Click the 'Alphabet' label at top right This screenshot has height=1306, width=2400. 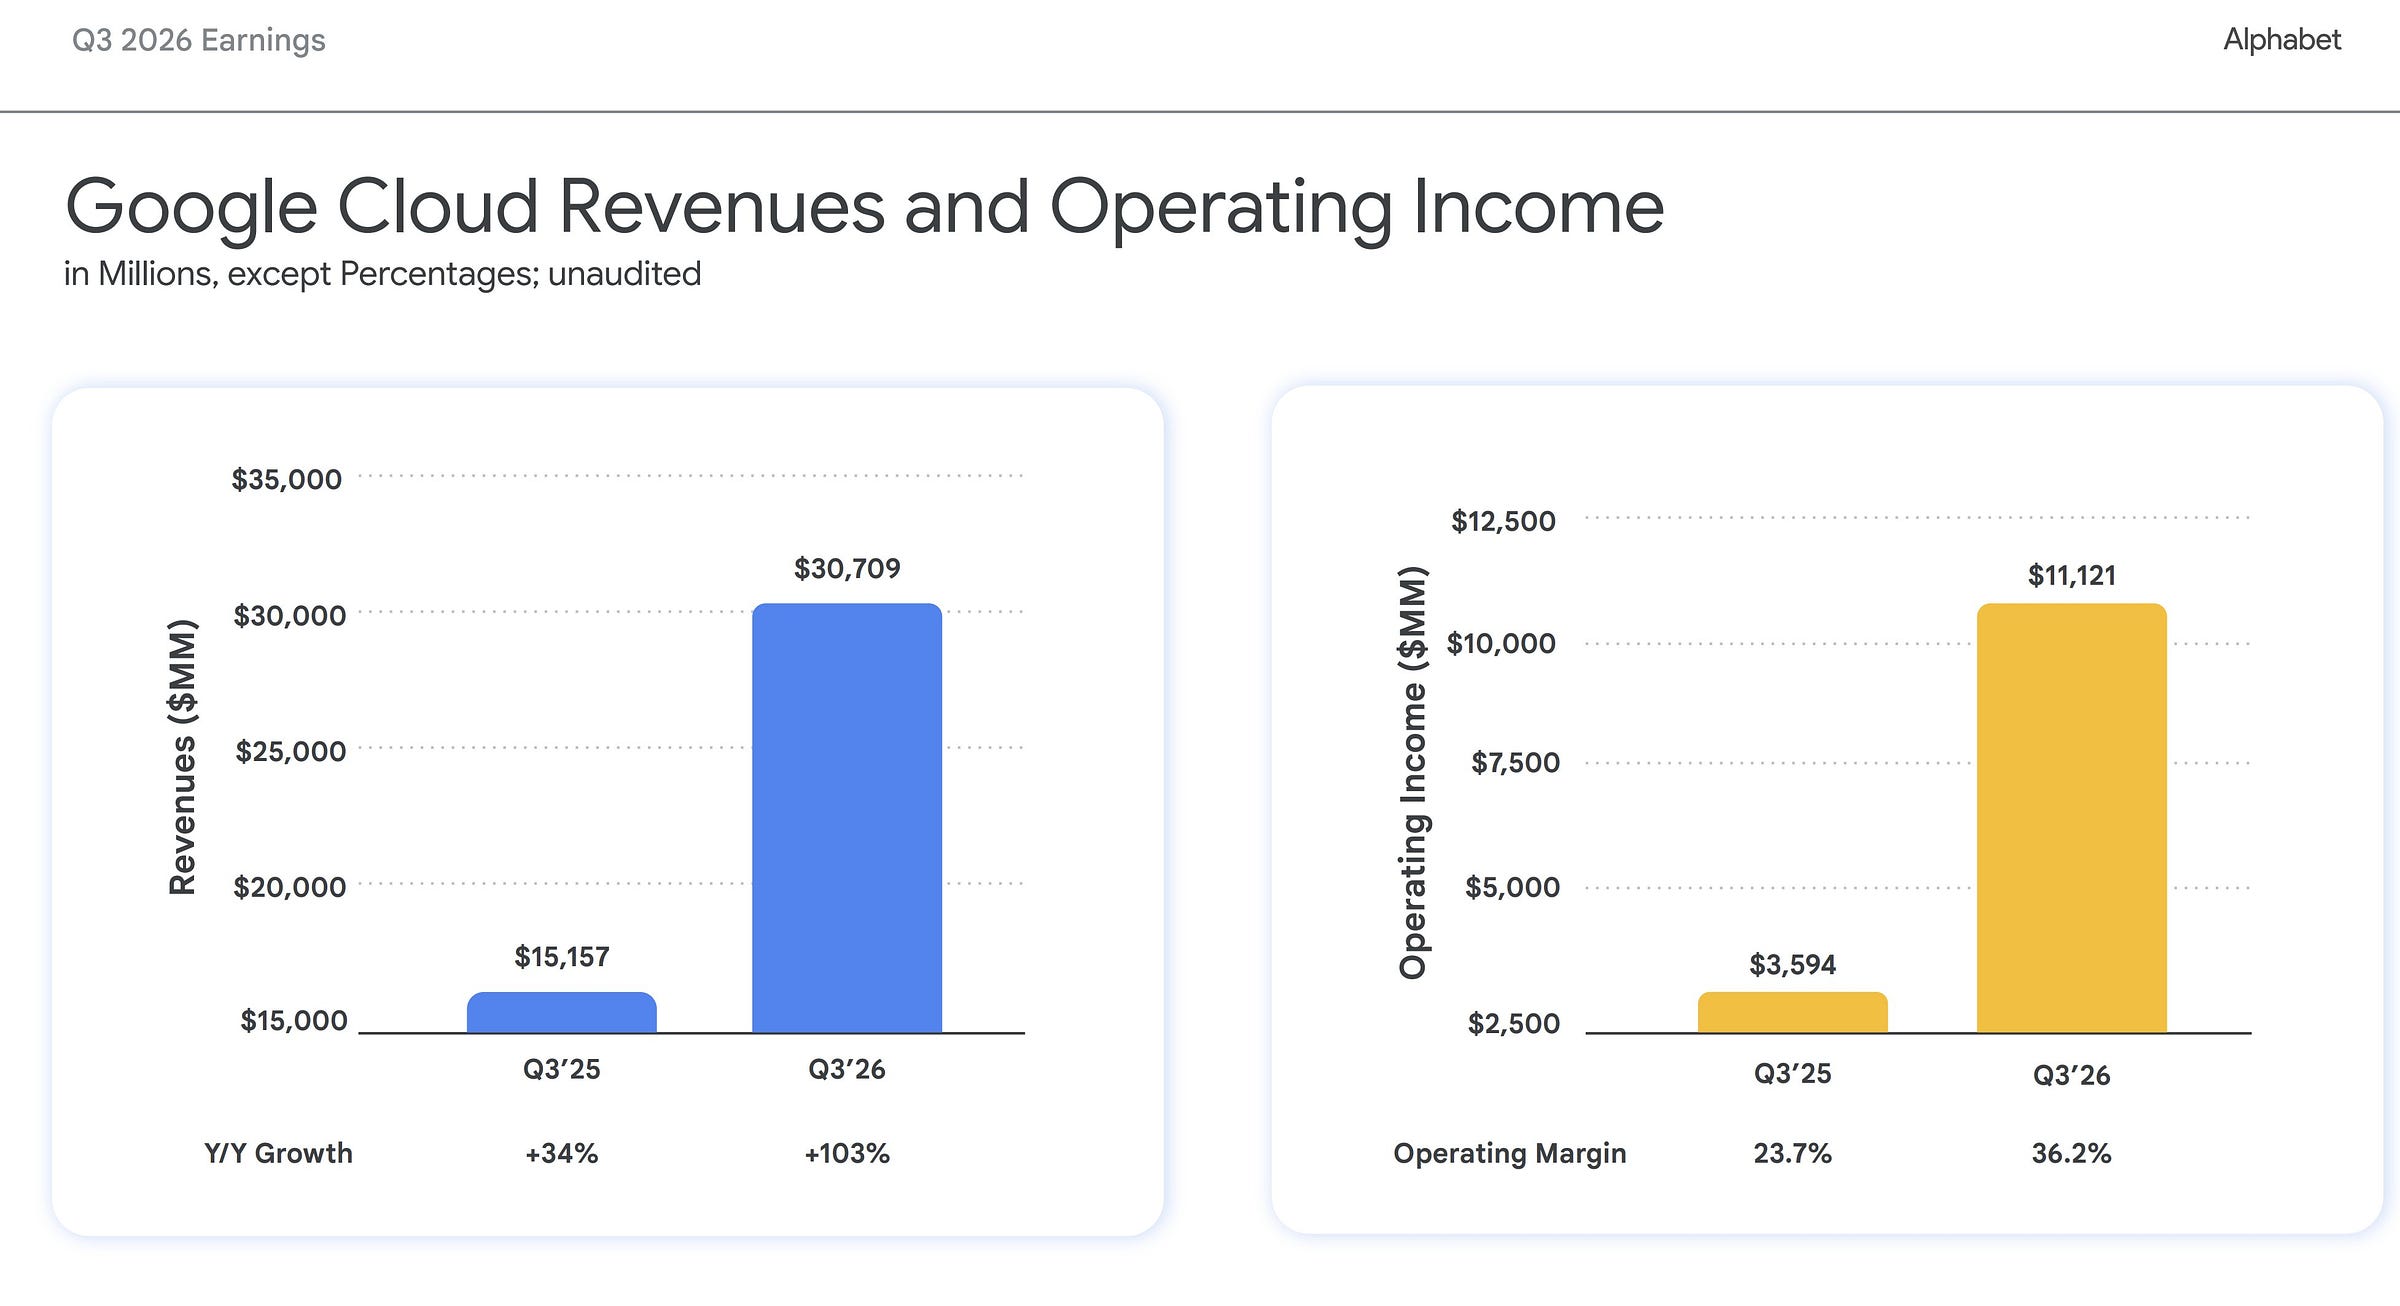coord(2282,39)
